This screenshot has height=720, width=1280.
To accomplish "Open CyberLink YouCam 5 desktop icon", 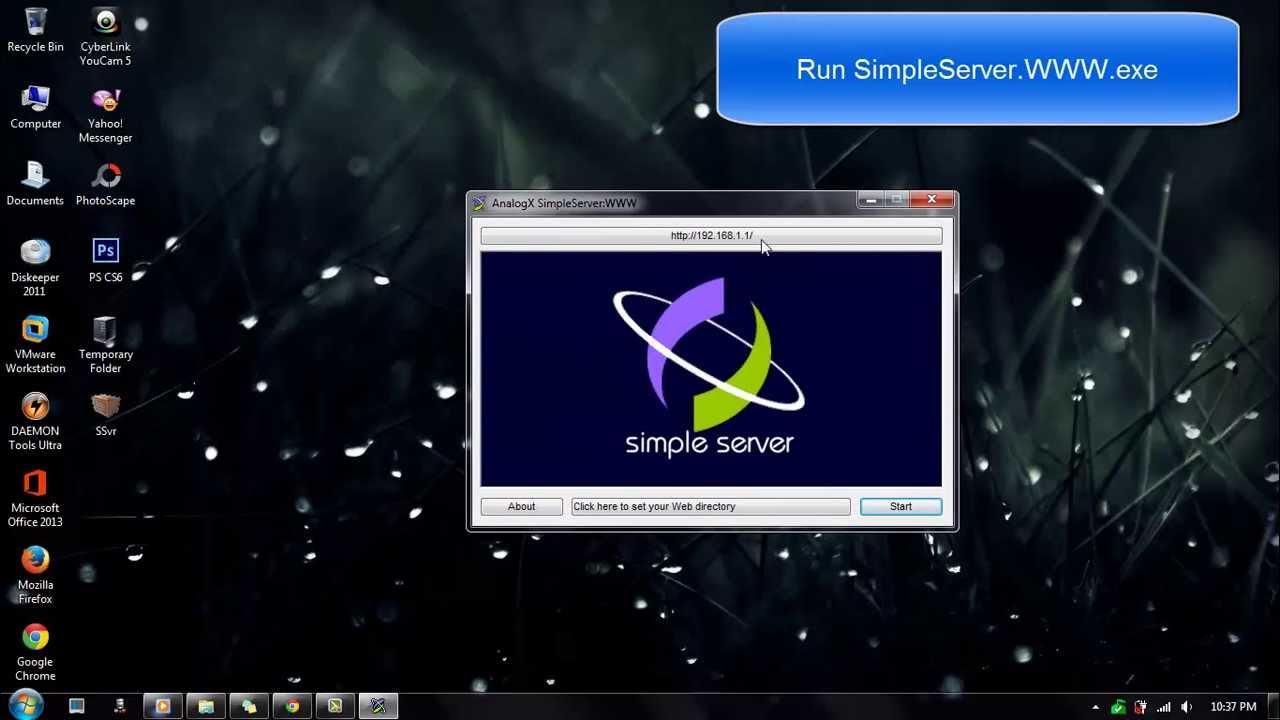I will [105, 37].
